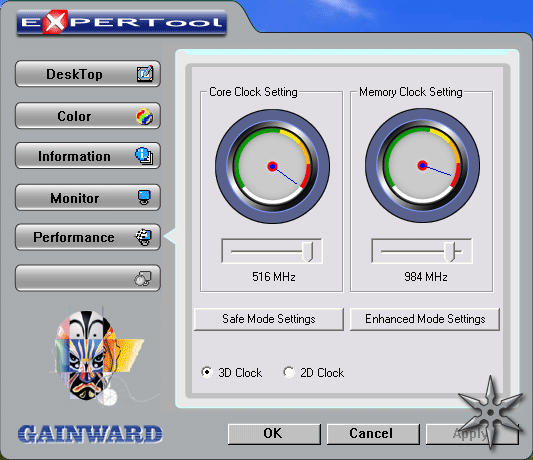The height and width of the screenshot is (460, 533).
Task: Click the icon on the unlabeled sidebar button
Action: click(x=143, y=278)
